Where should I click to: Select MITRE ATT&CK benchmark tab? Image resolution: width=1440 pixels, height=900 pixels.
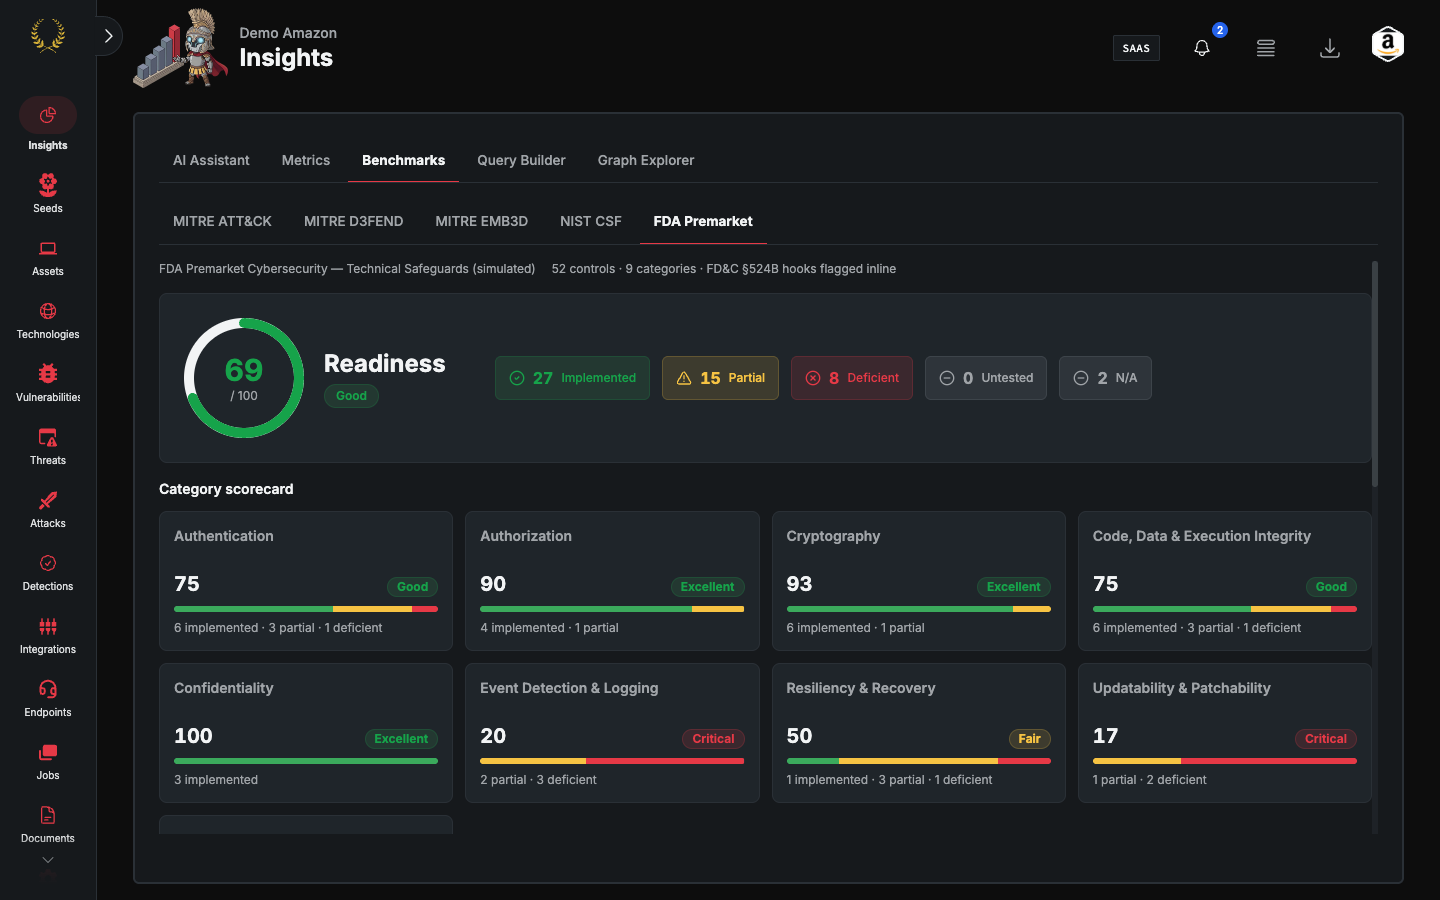(x=222, y=221)
